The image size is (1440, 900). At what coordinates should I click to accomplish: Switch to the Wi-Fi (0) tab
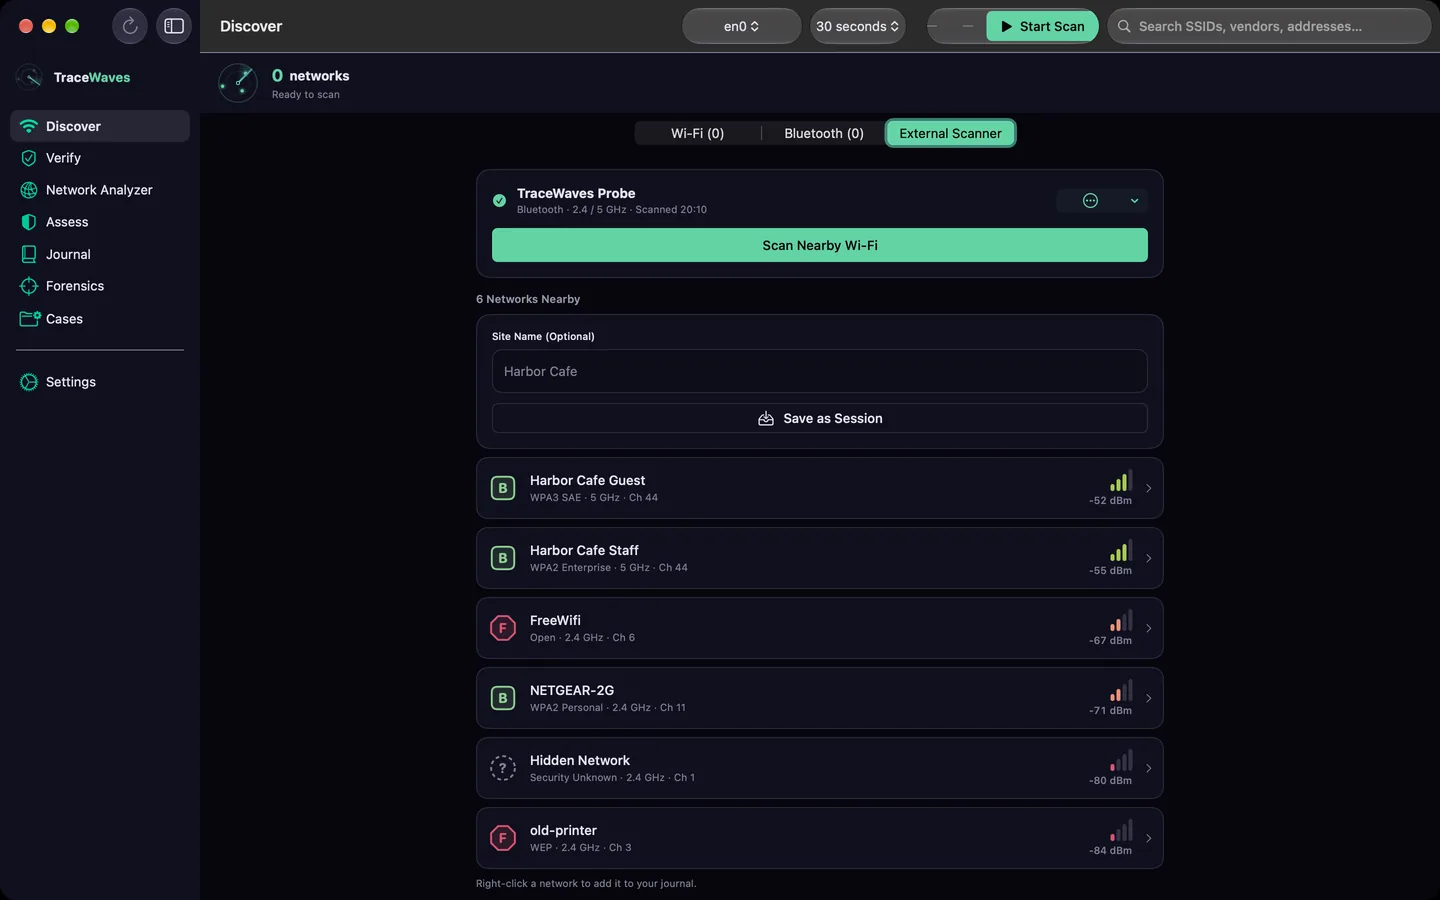point(697,133)
